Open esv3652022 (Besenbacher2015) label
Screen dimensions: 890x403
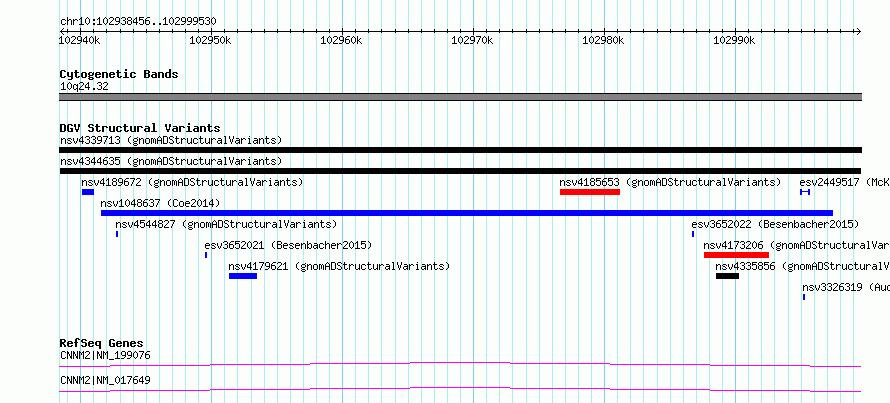[x=775, y=224]
